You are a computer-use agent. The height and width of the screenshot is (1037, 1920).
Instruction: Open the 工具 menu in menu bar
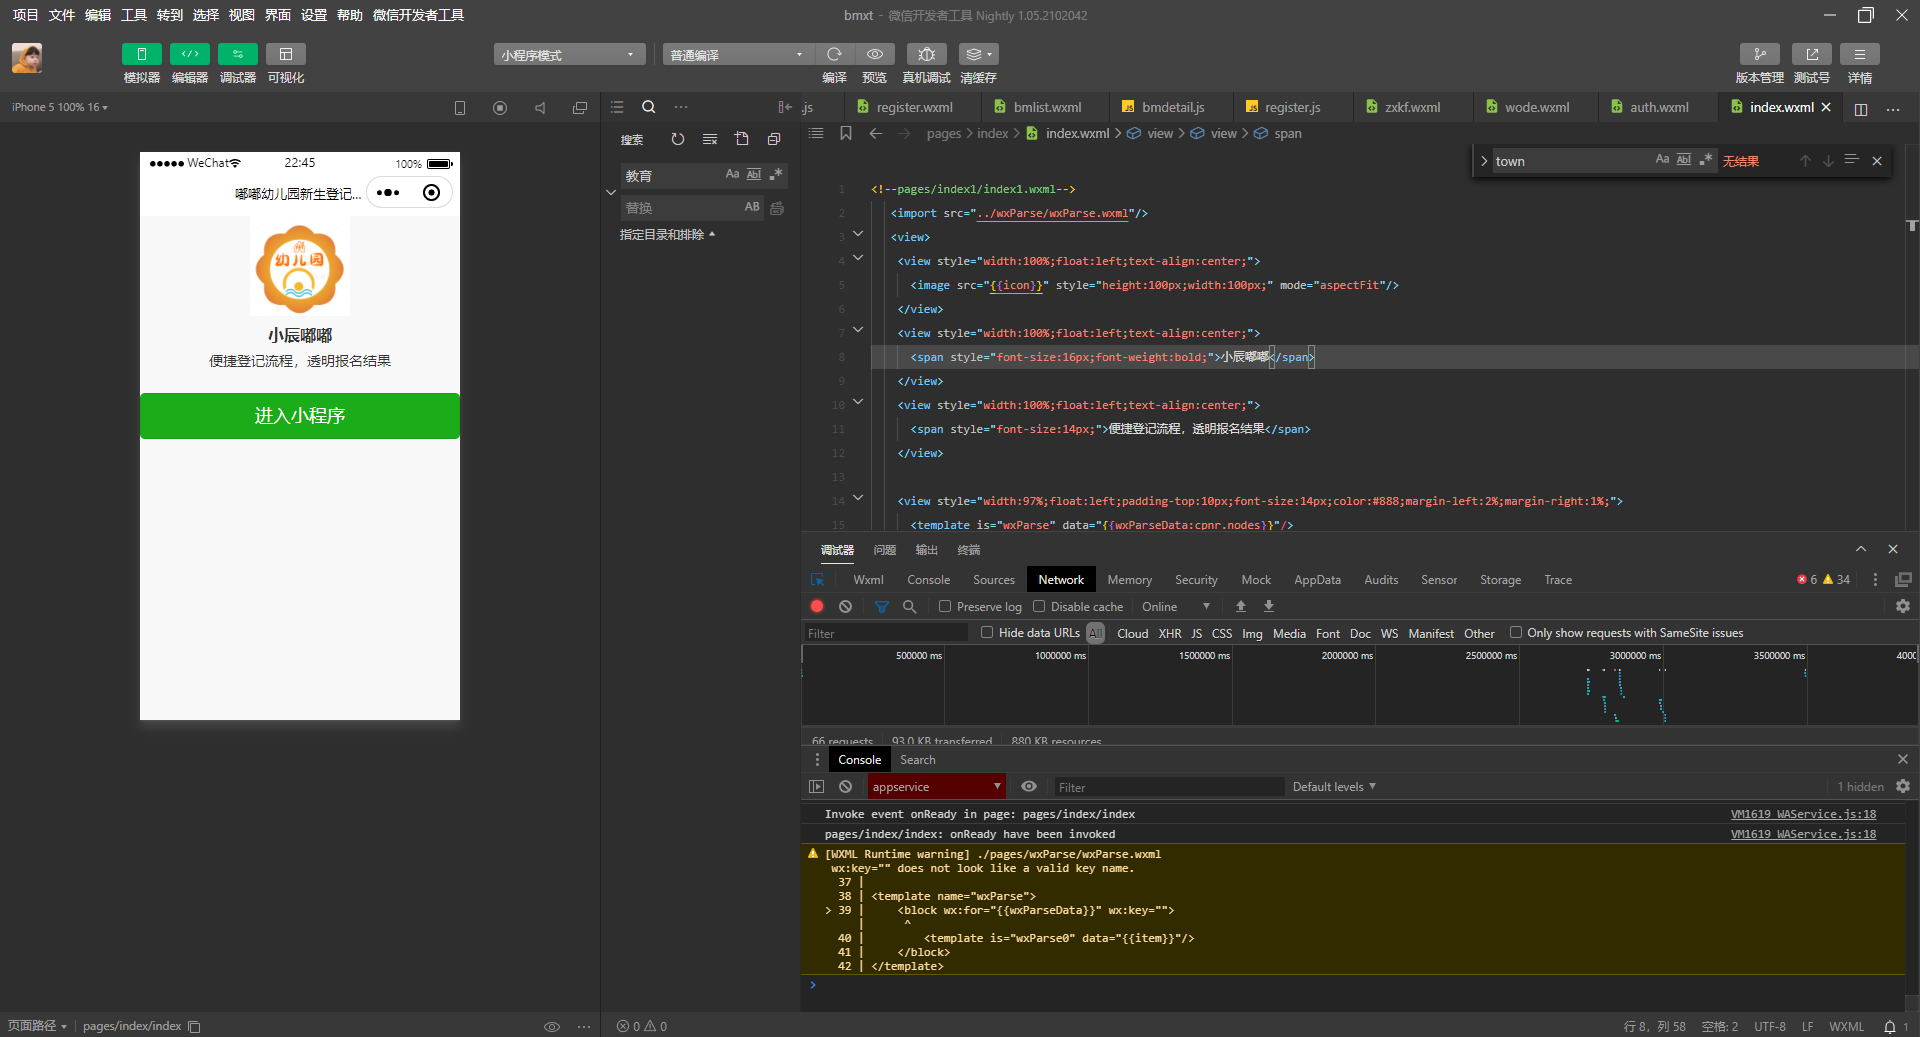pos(133,15)
